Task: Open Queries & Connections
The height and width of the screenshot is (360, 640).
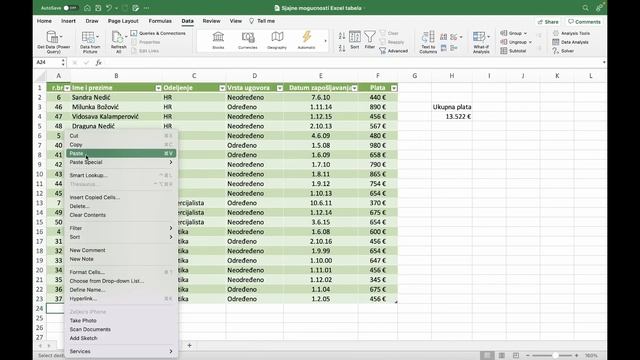Action: (158, 33)
